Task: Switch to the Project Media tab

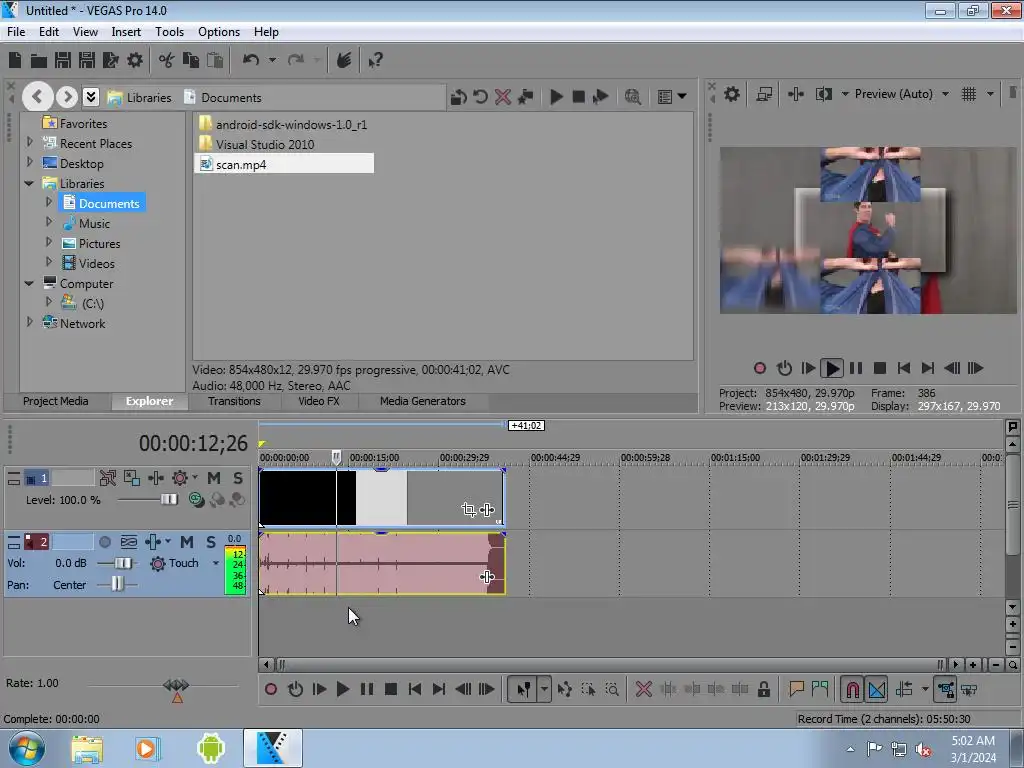Action: pos(56,401)
